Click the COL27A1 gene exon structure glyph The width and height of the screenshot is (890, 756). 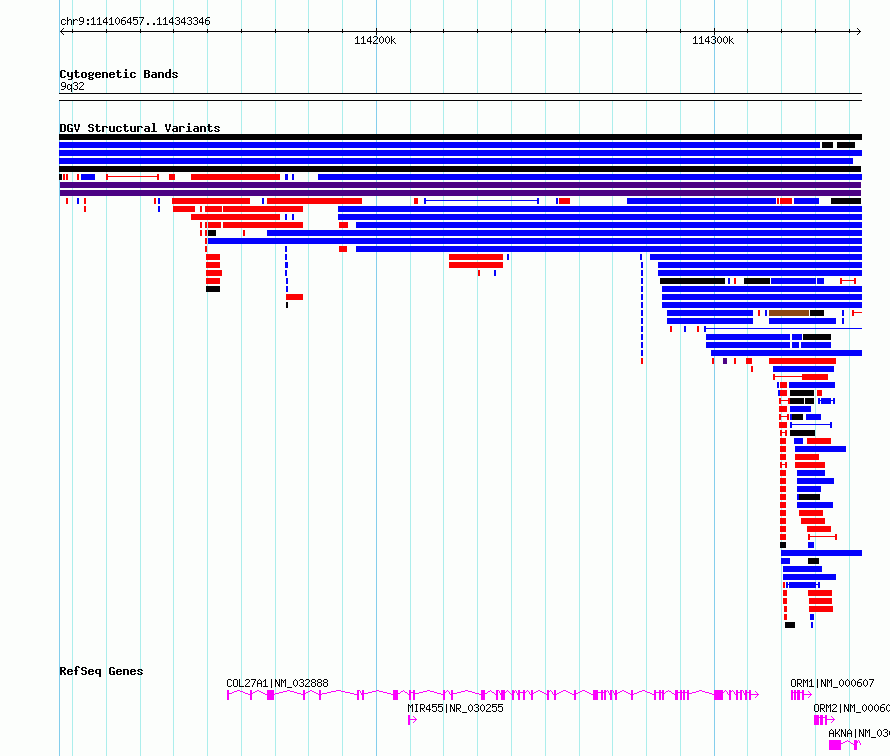(x=493, y=695)
